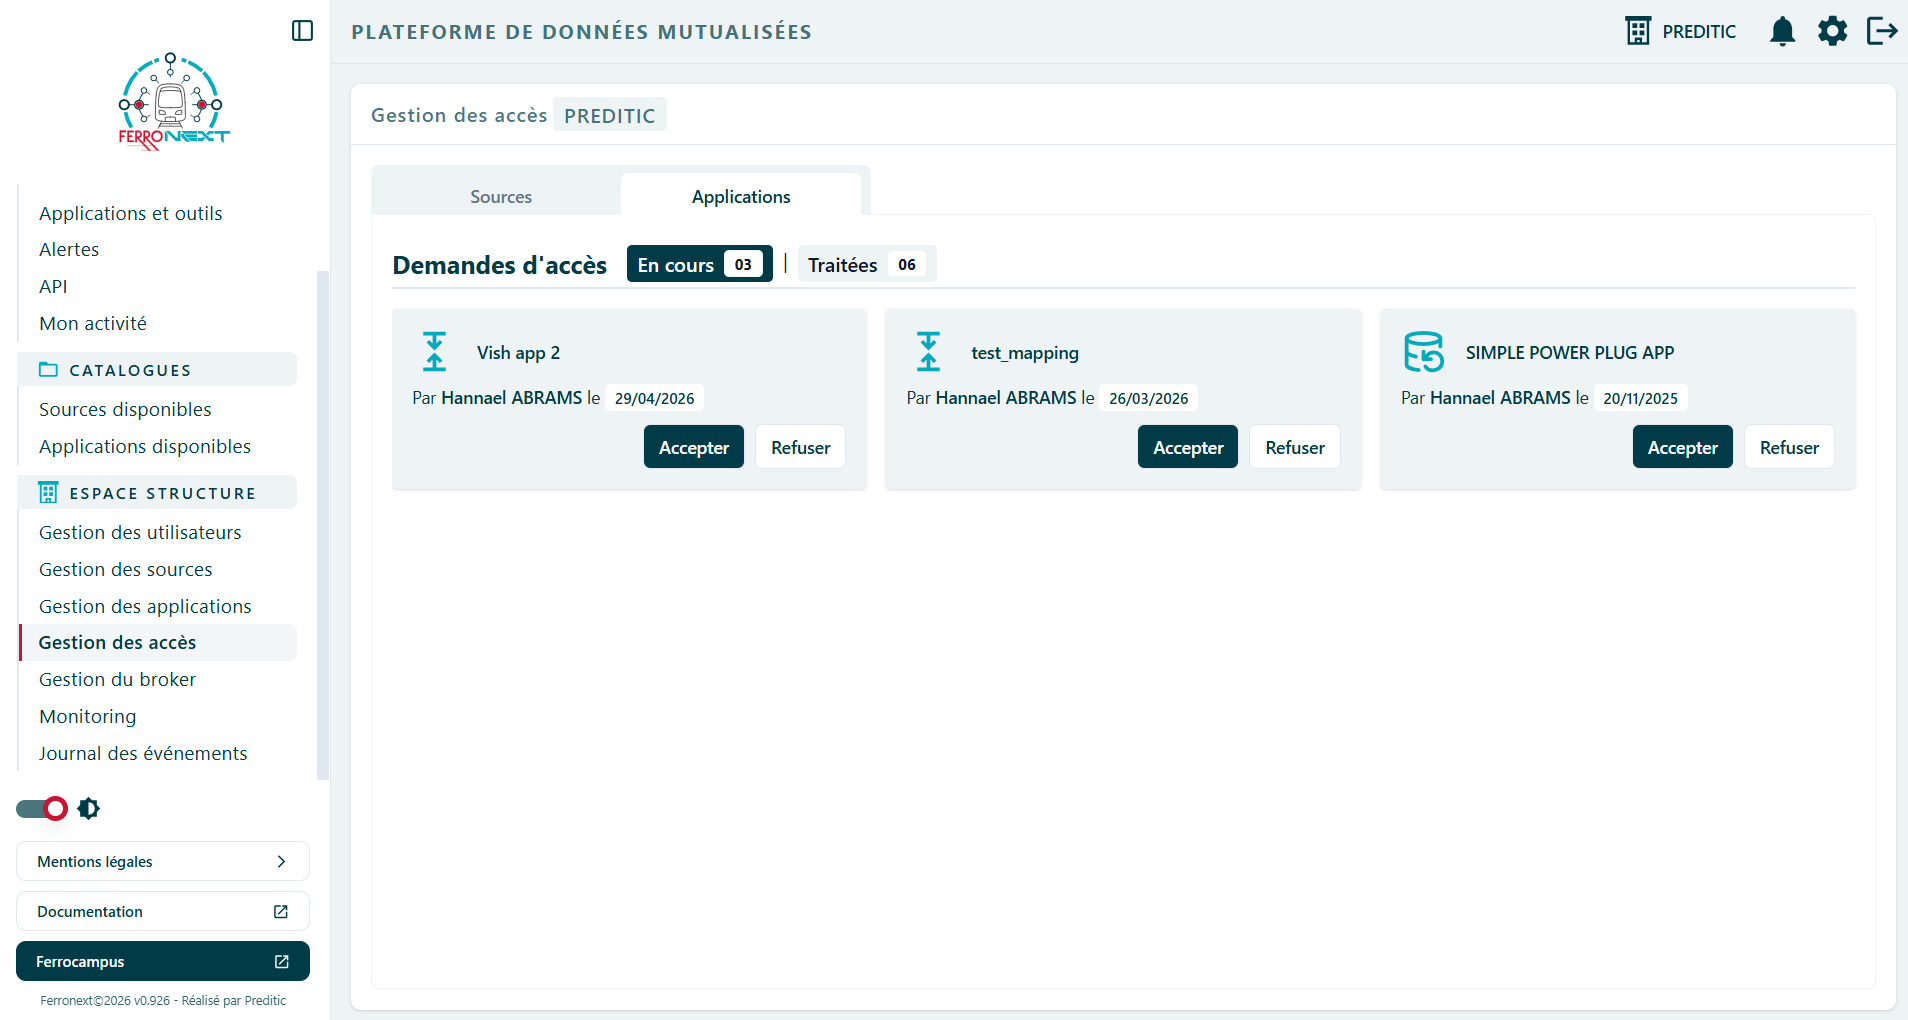1908x1020 pixels.
Task: Click the logout icon
Action: [x=1882, y=31]
